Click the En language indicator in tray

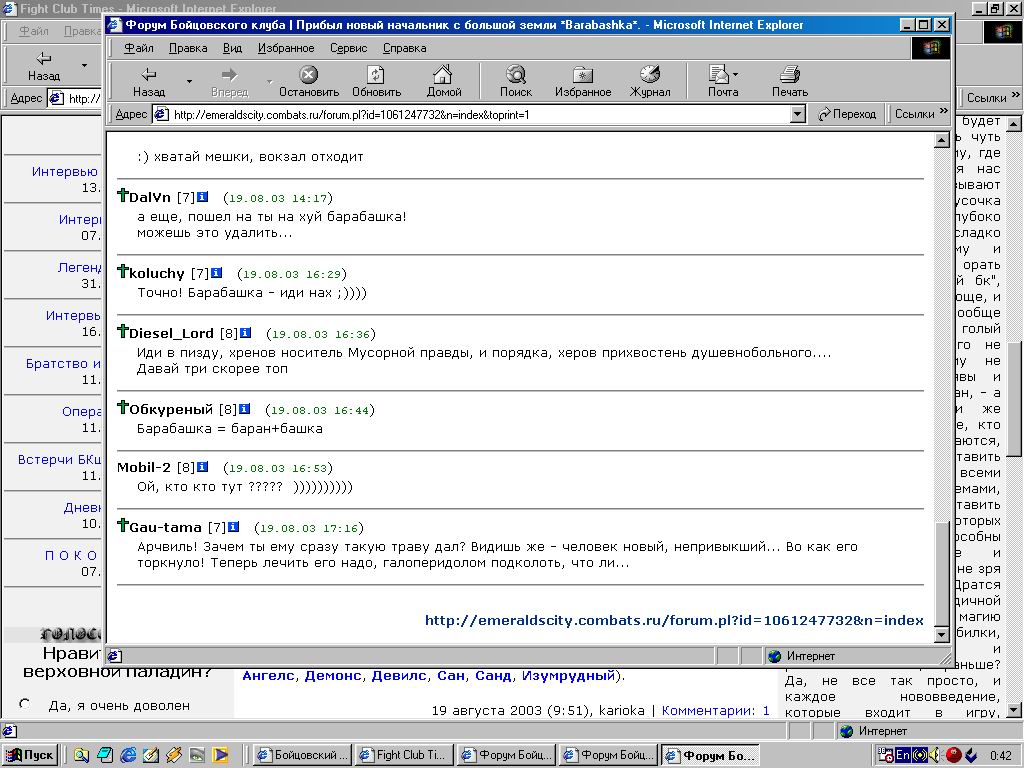click(903, 755)
